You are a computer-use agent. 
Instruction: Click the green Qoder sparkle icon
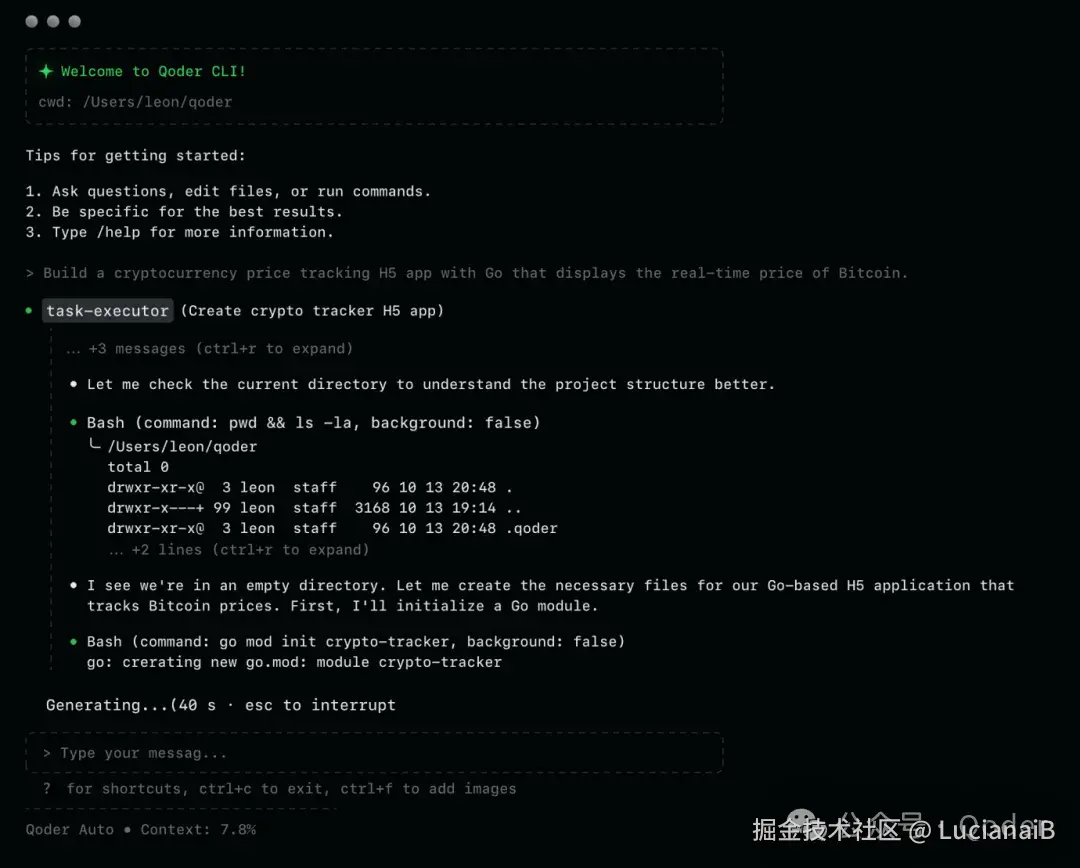(46, 71)
